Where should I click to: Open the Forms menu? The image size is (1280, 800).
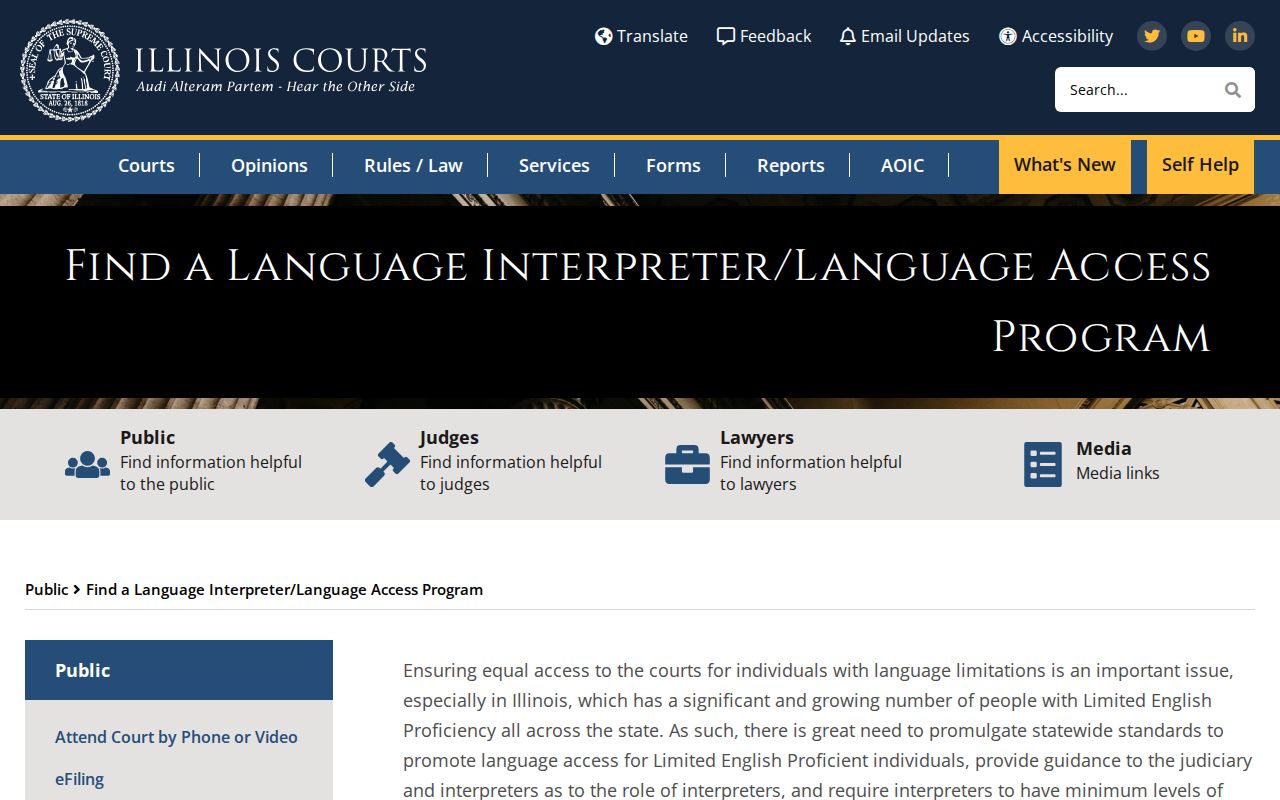[673, 166]
